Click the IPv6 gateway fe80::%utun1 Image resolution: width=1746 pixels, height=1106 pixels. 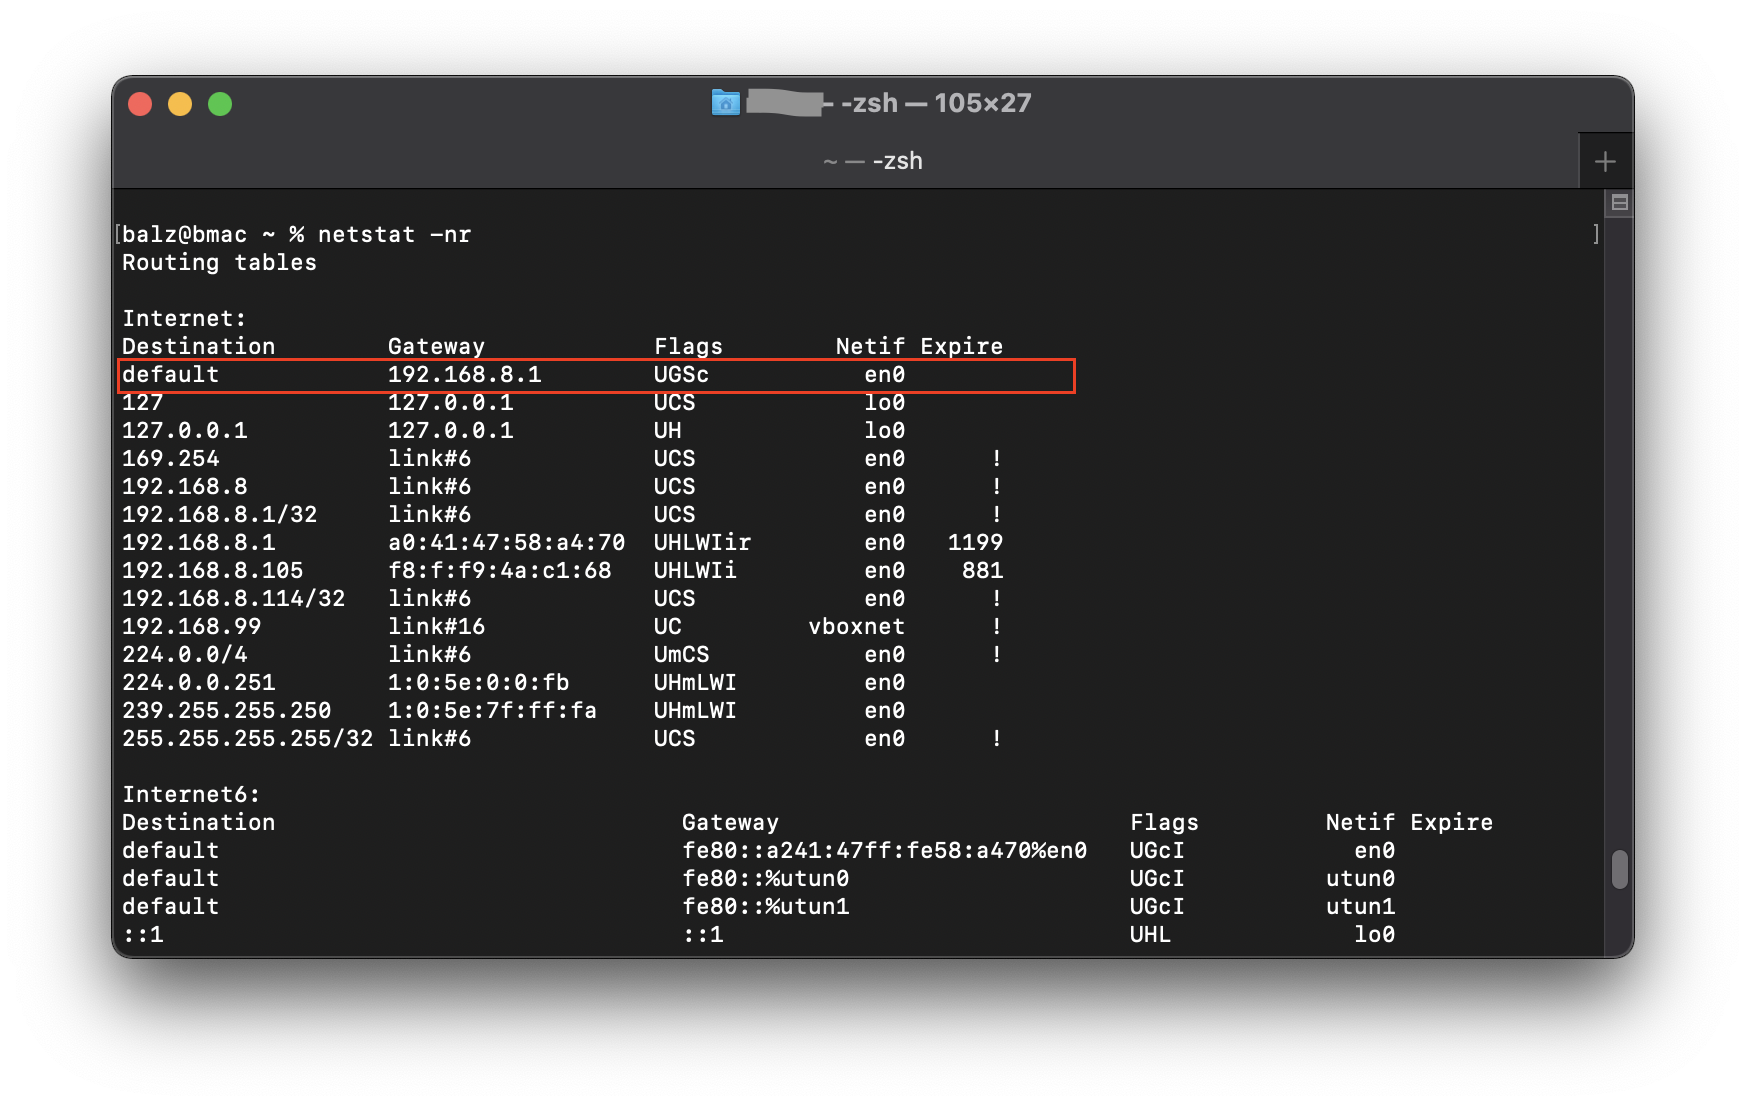point(765,907)
